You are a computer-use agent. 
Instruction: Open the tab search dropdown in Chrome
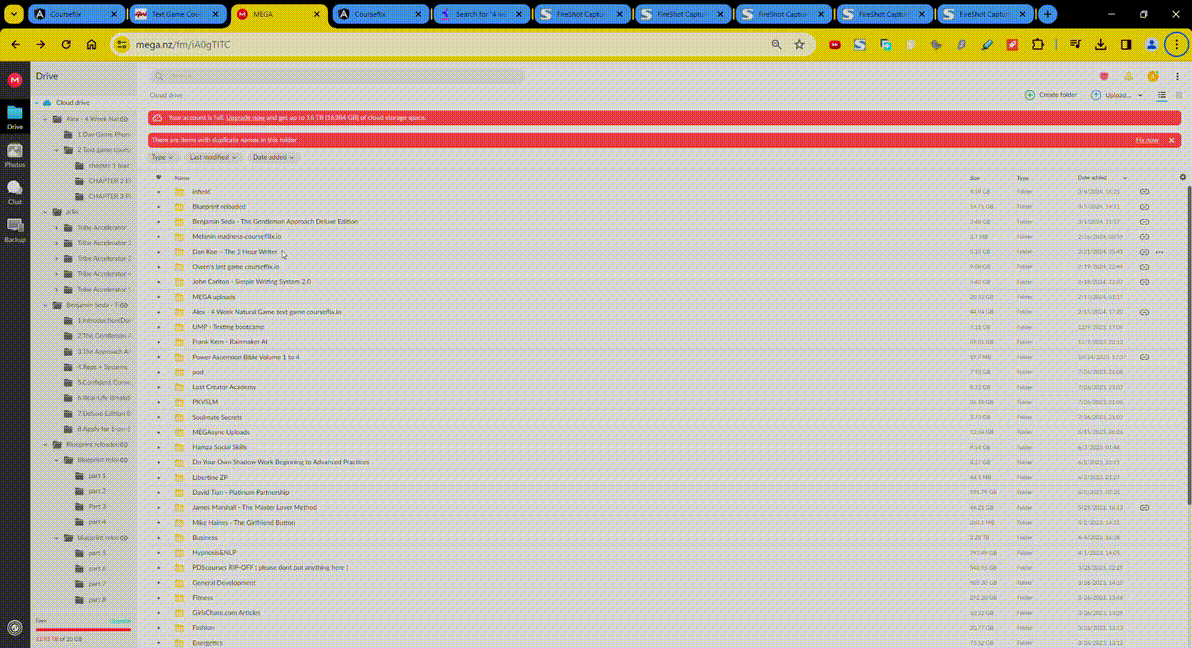tap(14, 14)
